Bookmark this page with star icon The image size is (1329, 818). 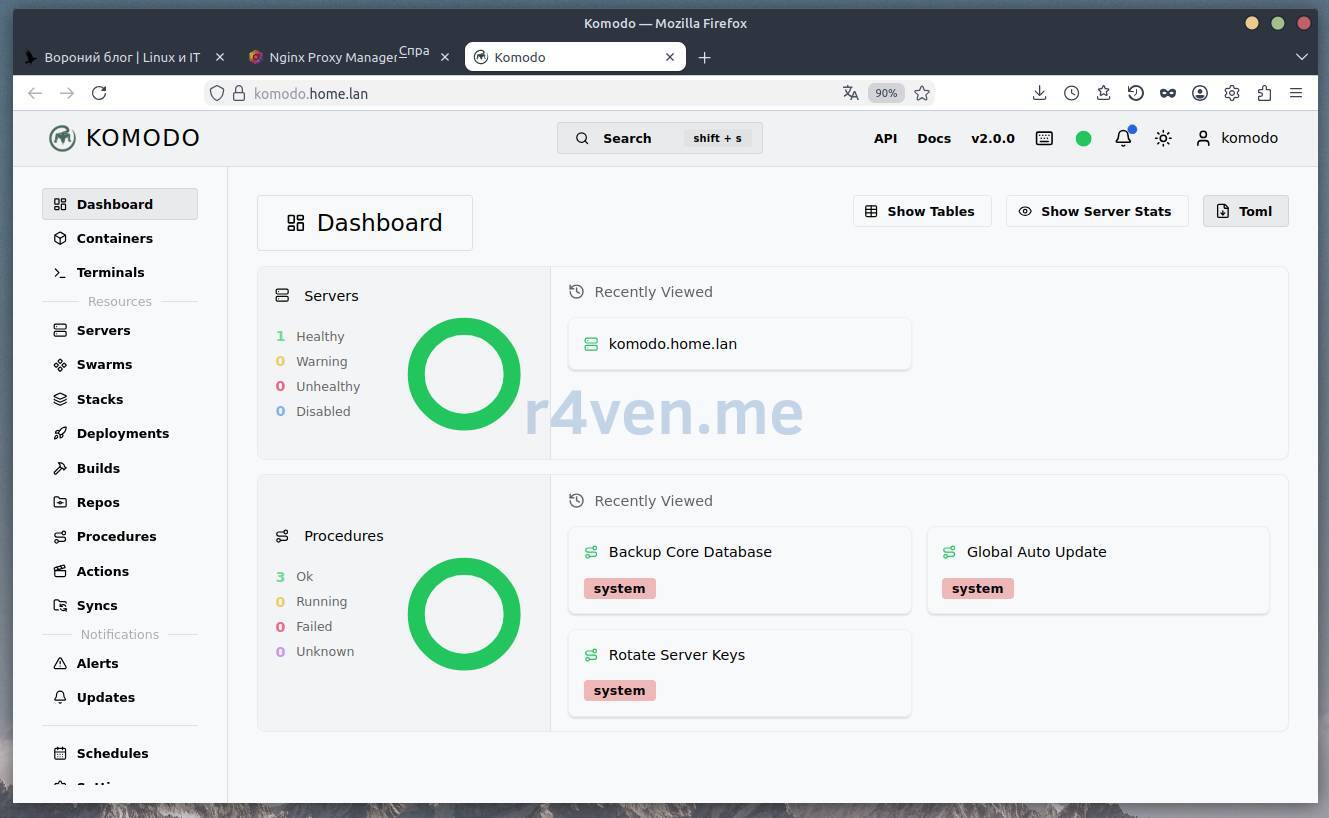(922, 93)
